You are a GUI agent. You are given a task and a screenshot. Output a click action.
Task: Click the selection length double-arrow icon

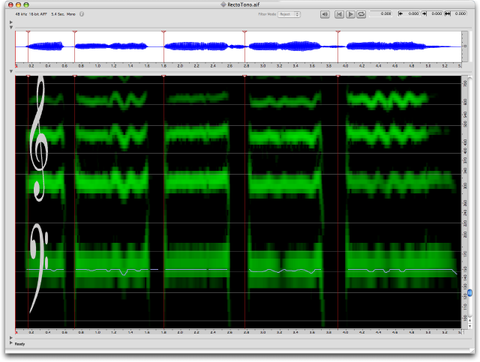click(x=448, y=14)
